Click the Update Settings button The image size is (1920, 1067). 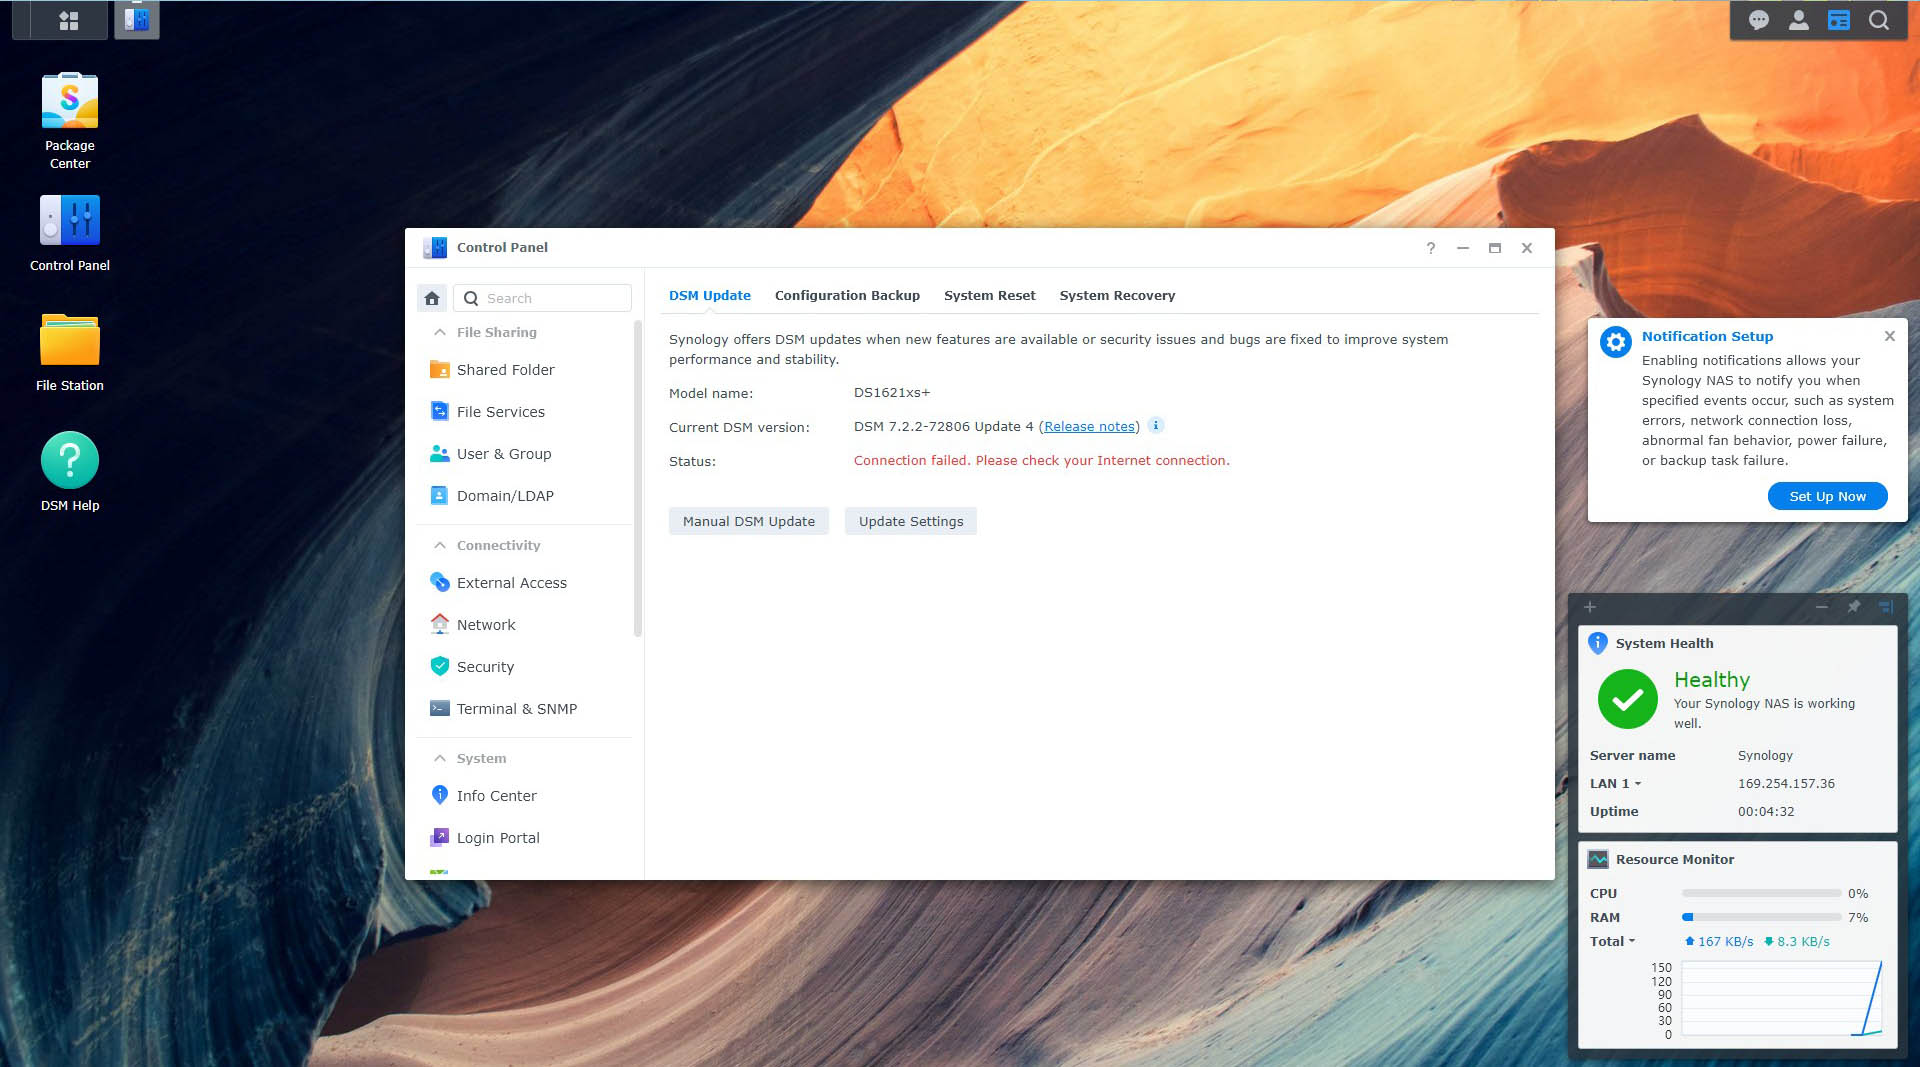tap(911, 521)
